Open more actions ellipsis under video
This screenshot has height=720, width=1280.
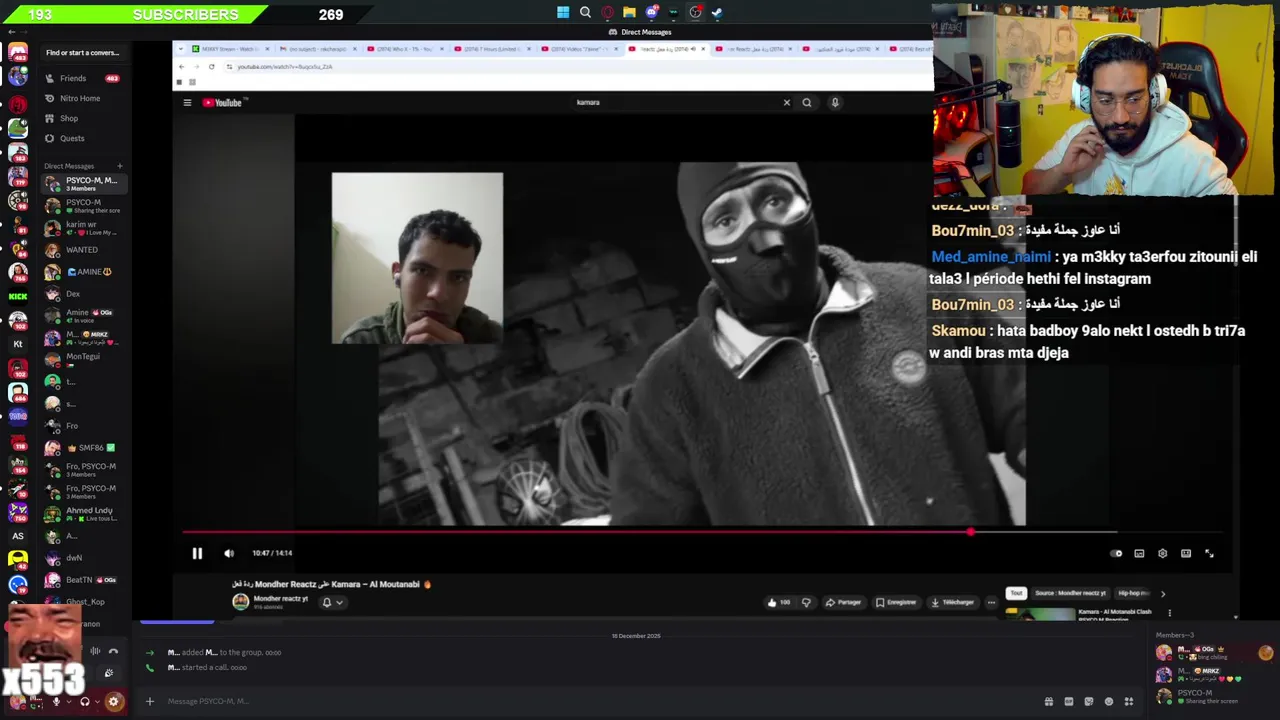point(991,602)
